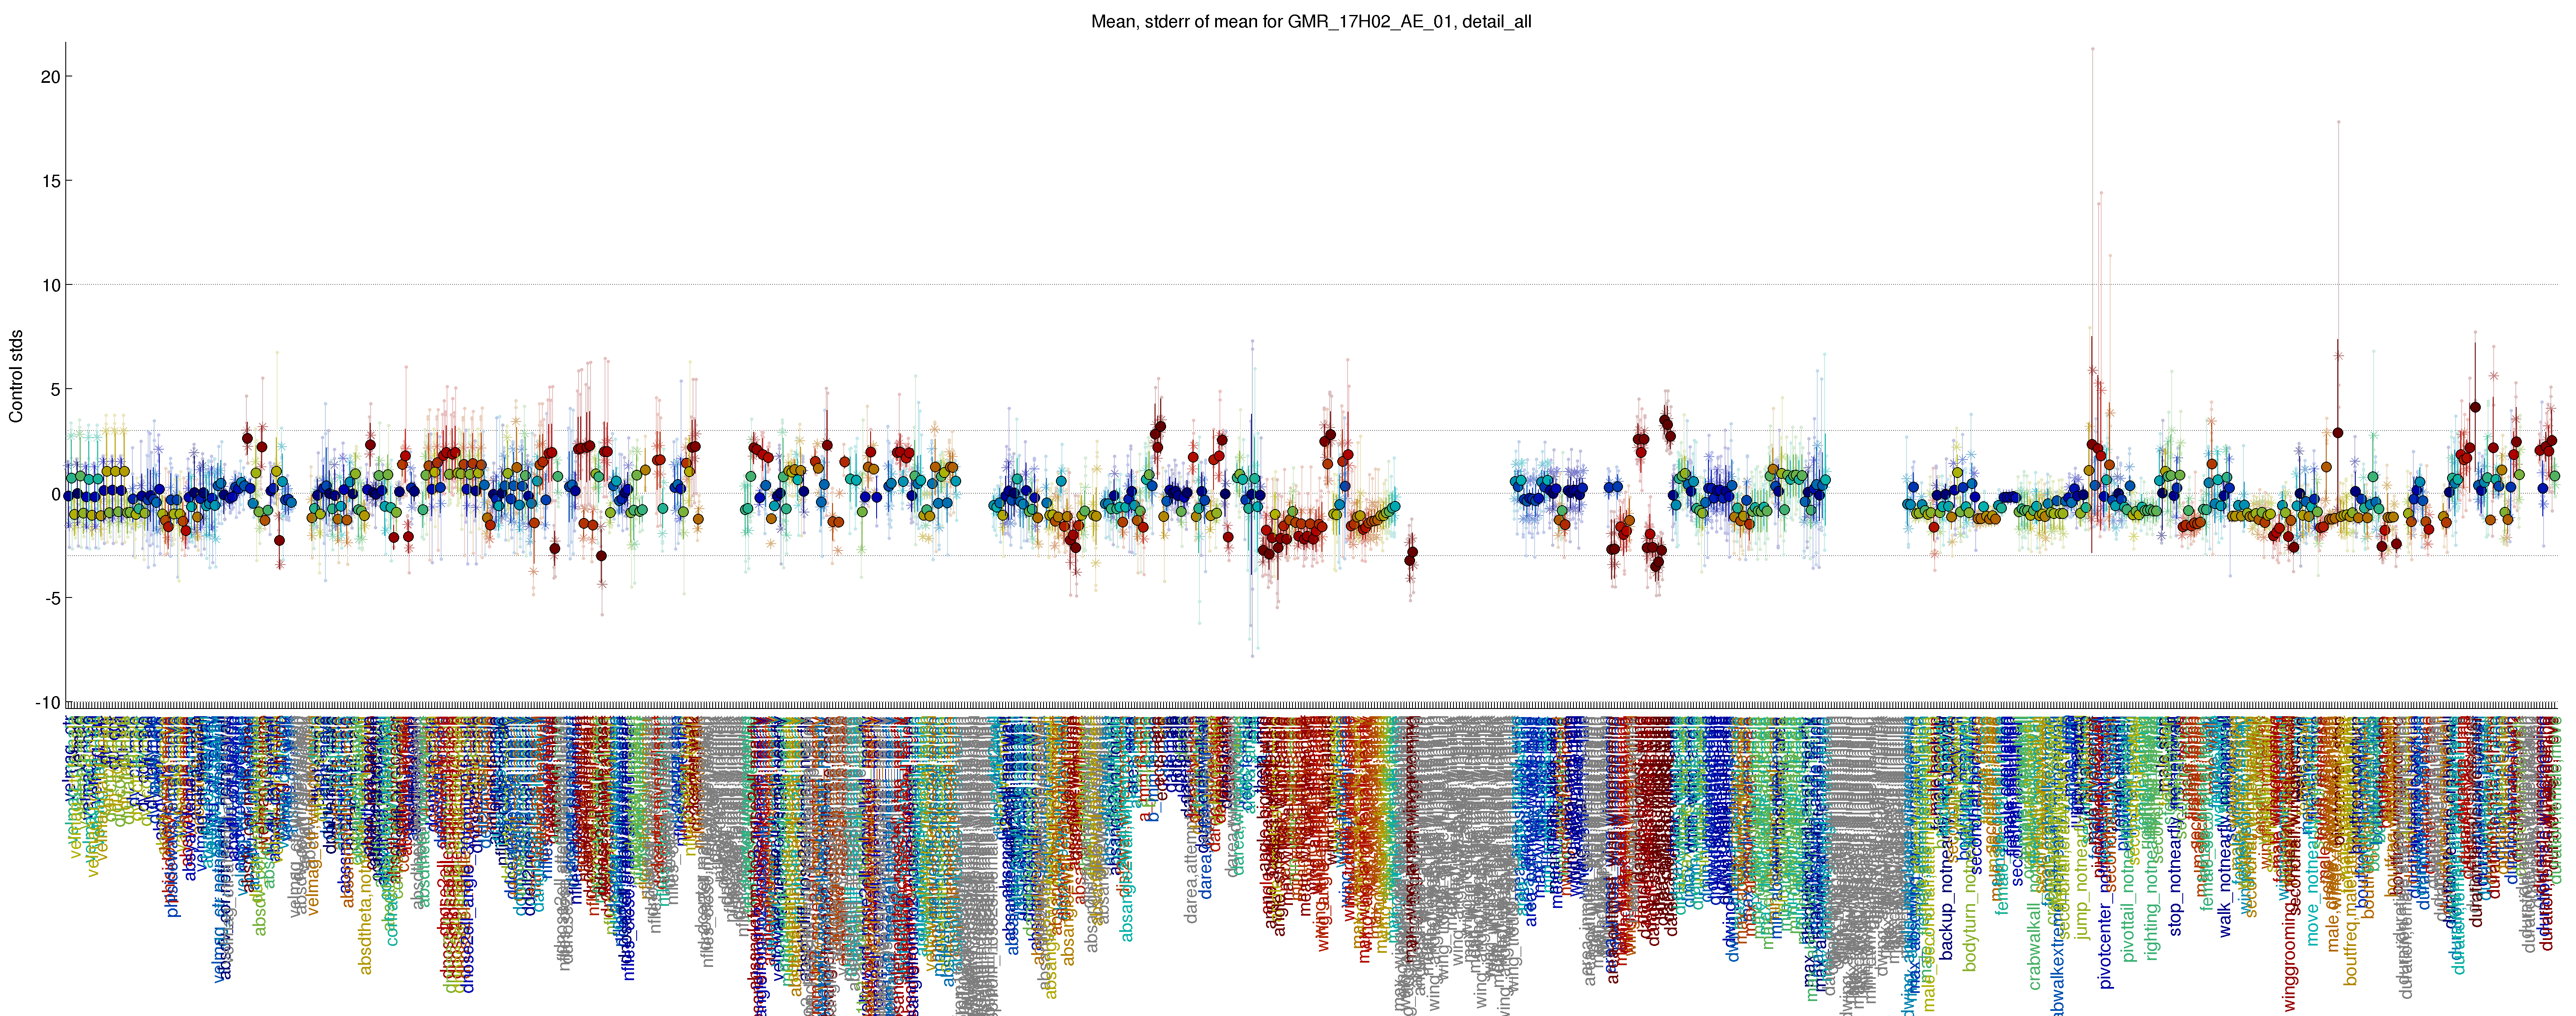Click the plot title mentioning GMR_17H02_AE_01
Viewport: 2576px width, 1016px height.
tap(1311, 21)
